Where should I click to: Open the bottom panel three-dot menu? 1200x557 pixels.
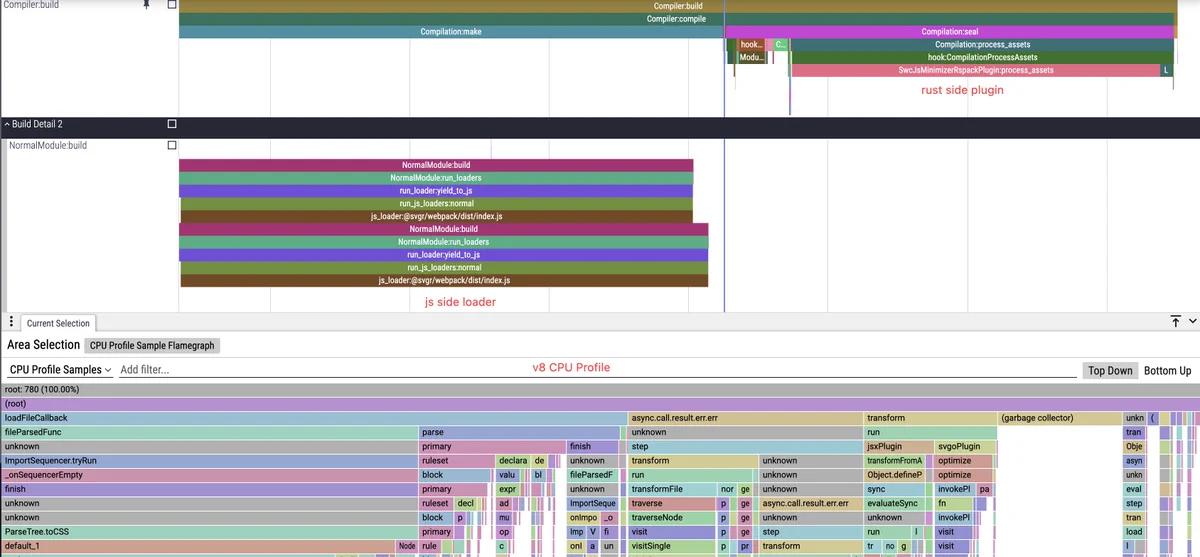click(11, 322)
